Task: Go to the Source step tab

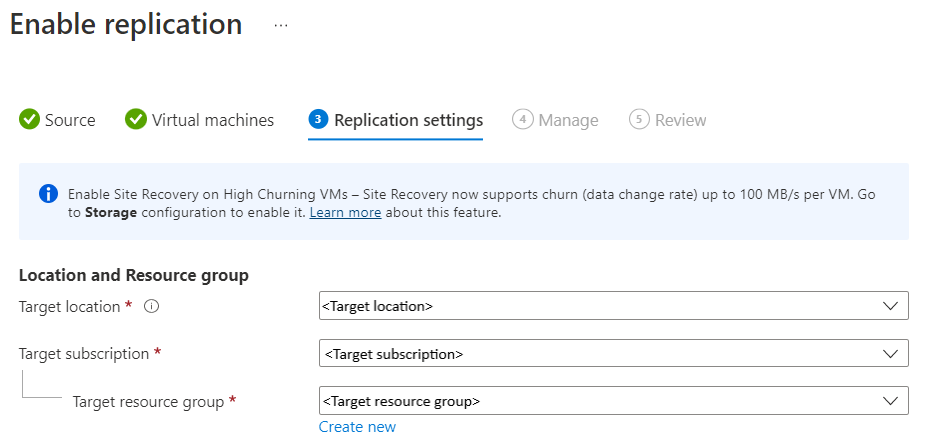Action: (70, 120)
